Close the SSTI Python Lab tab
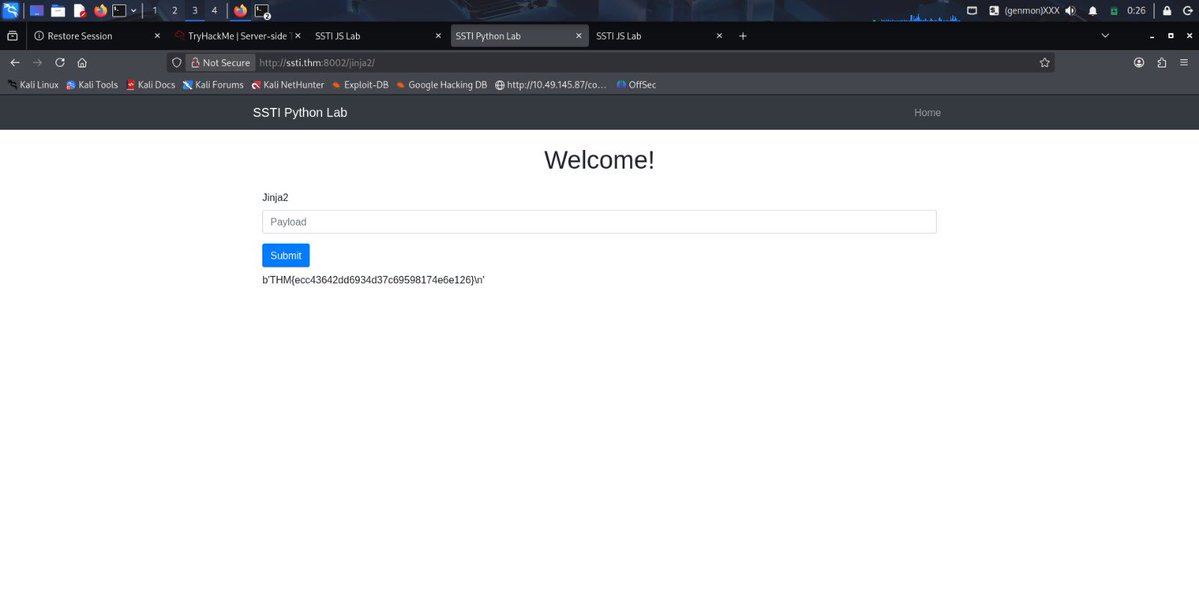The width and height of the screenshot is (1199, 590). (579, 36)
